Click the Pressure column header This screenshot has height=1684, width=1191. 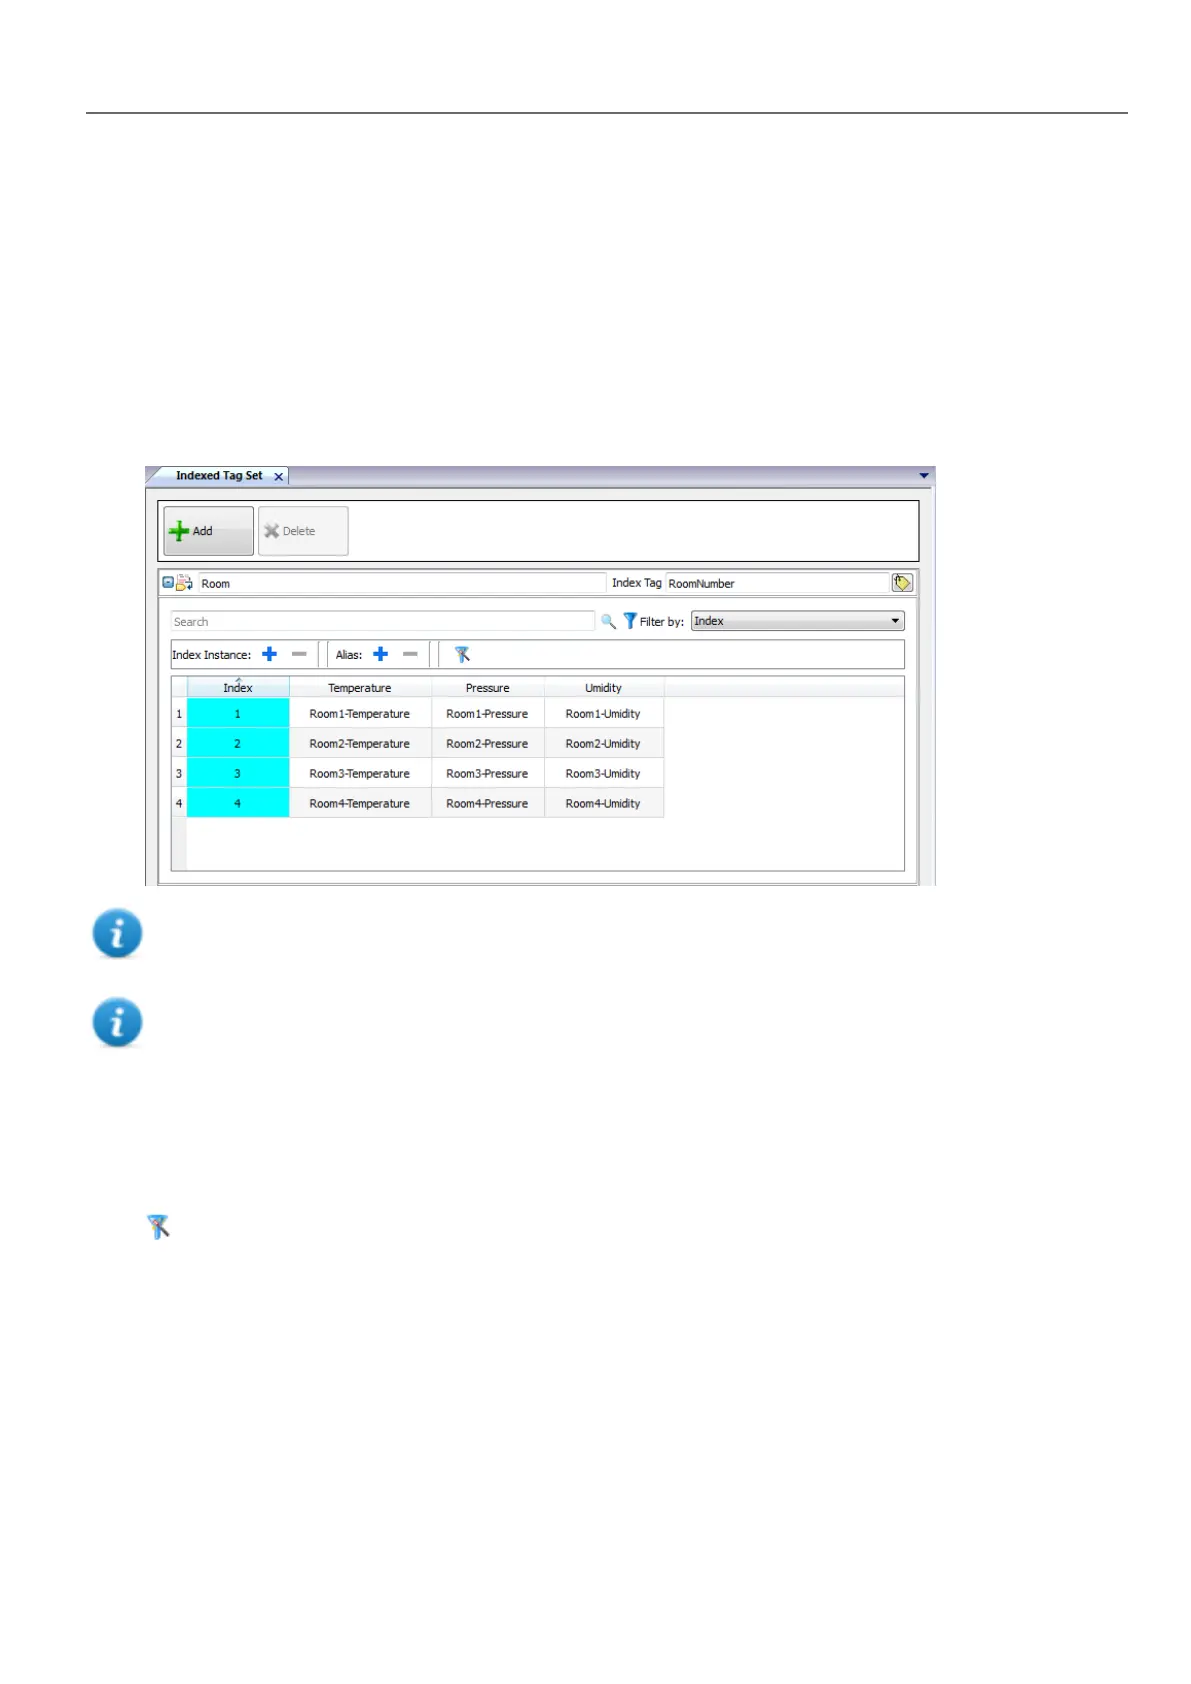(x=488, y=687)
